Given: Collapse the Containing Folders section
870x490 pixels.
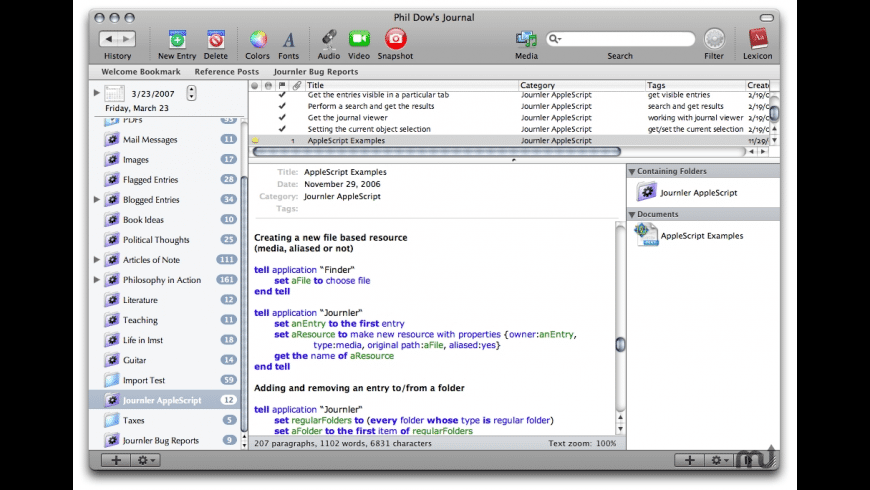Looking at the screenshot, I should pos(631,171).
